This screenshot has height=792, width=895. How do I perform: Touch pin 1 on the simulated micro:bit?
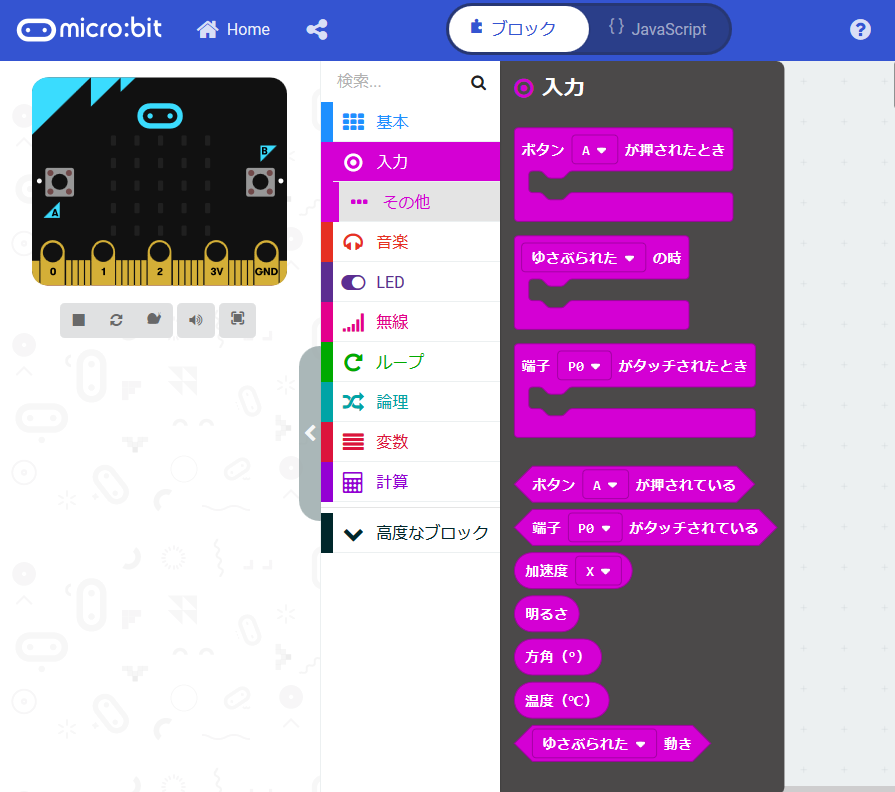[103, 261]
